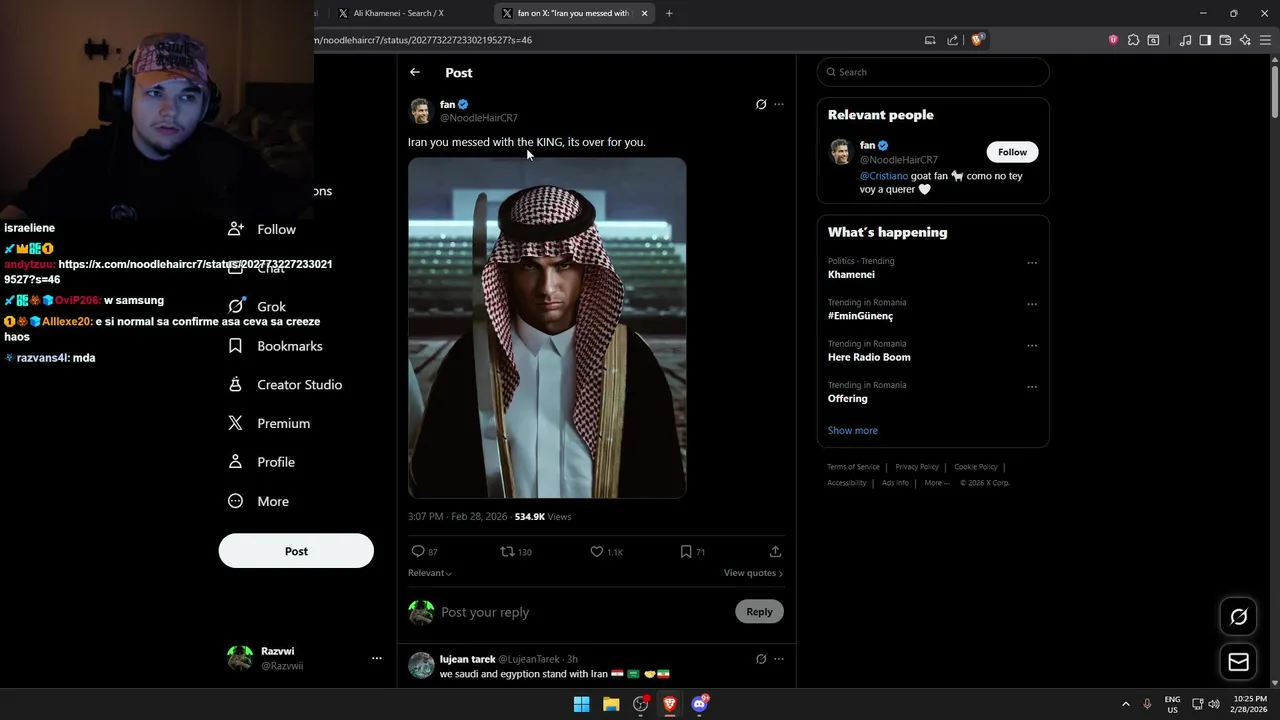
Task: Open the Privacy Policy footer link
Action: point(917,467)
